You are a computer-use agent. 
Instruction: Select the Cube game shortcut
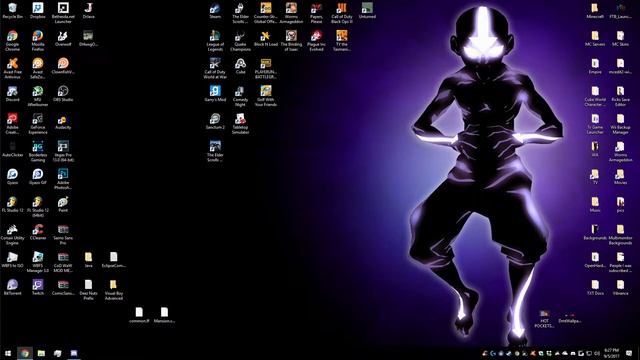[240, 66]
